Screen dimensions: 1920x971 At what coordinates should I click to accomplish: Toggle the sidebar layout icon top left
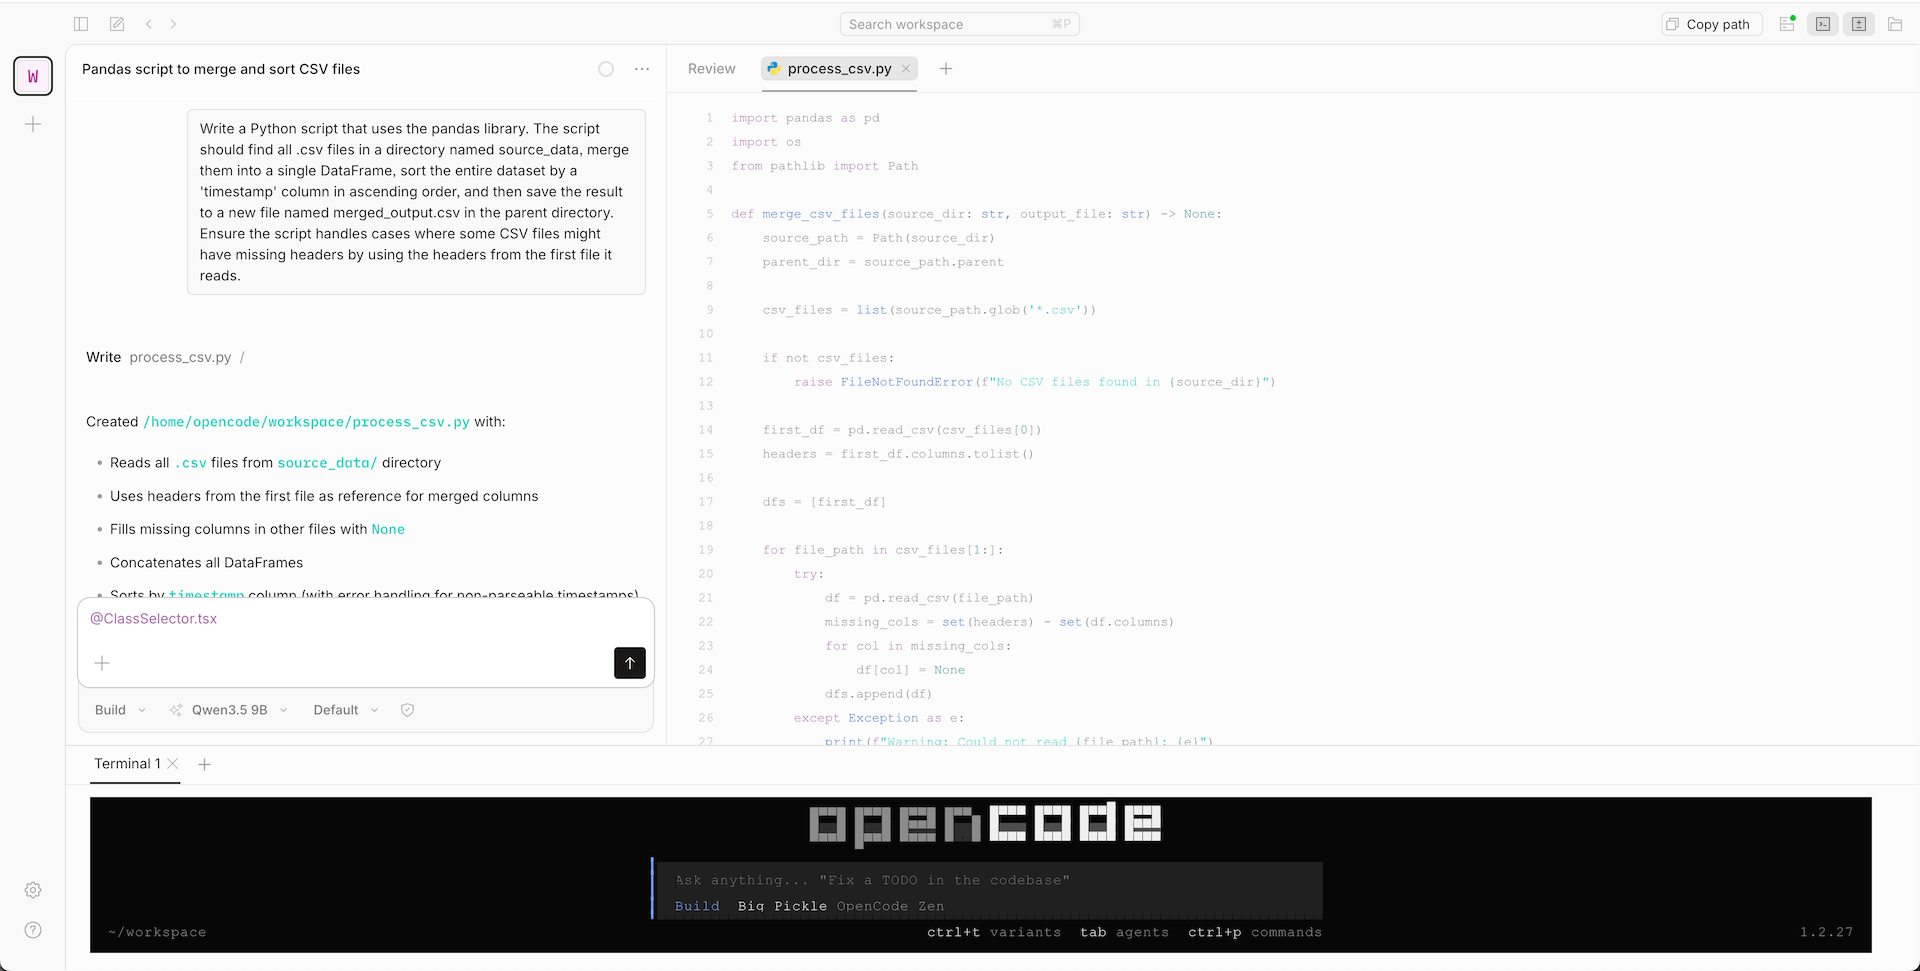click(x=80, y=23)
